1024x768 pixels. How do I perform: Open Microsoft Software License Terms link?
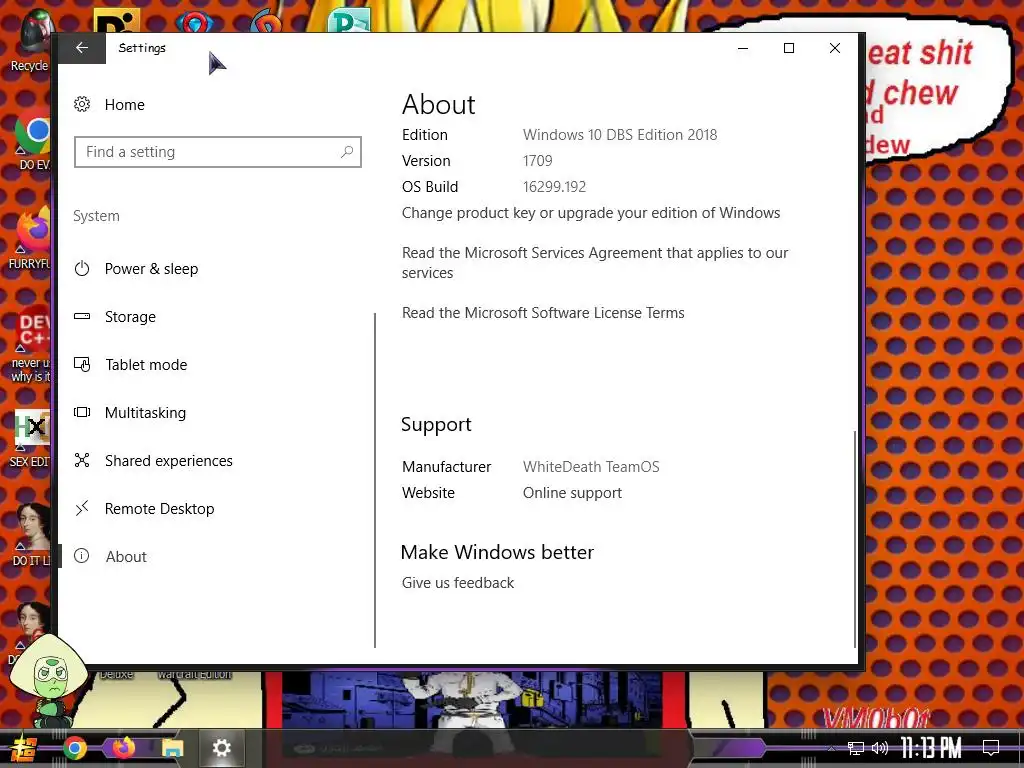coord(543,313)
